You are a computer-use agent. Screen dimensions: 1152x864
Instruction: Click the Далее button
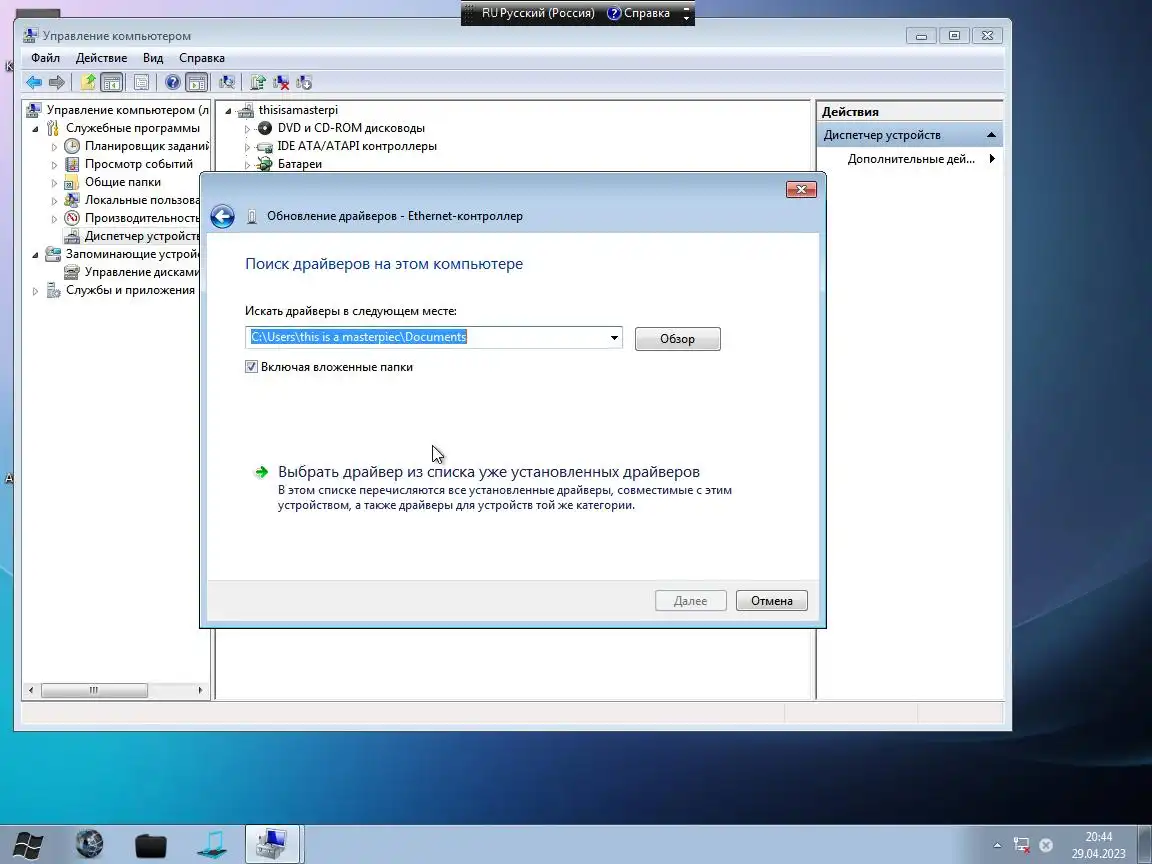click(691, 601)
